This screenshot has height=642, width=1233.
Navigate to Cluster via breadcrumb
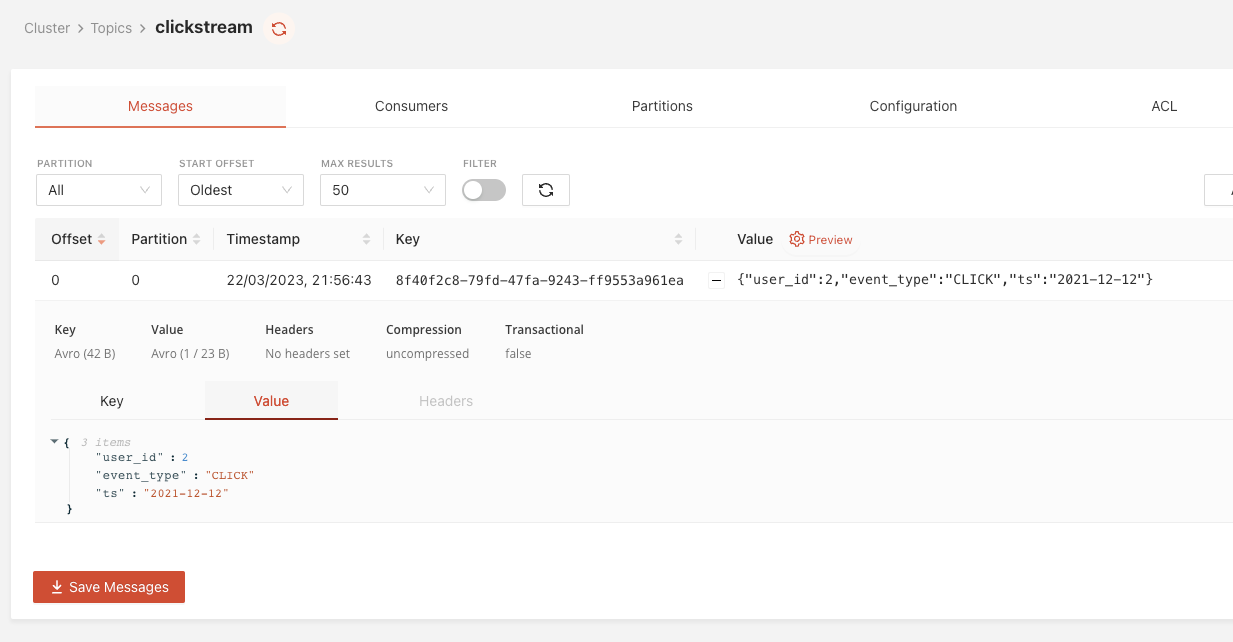click(46, 28)
